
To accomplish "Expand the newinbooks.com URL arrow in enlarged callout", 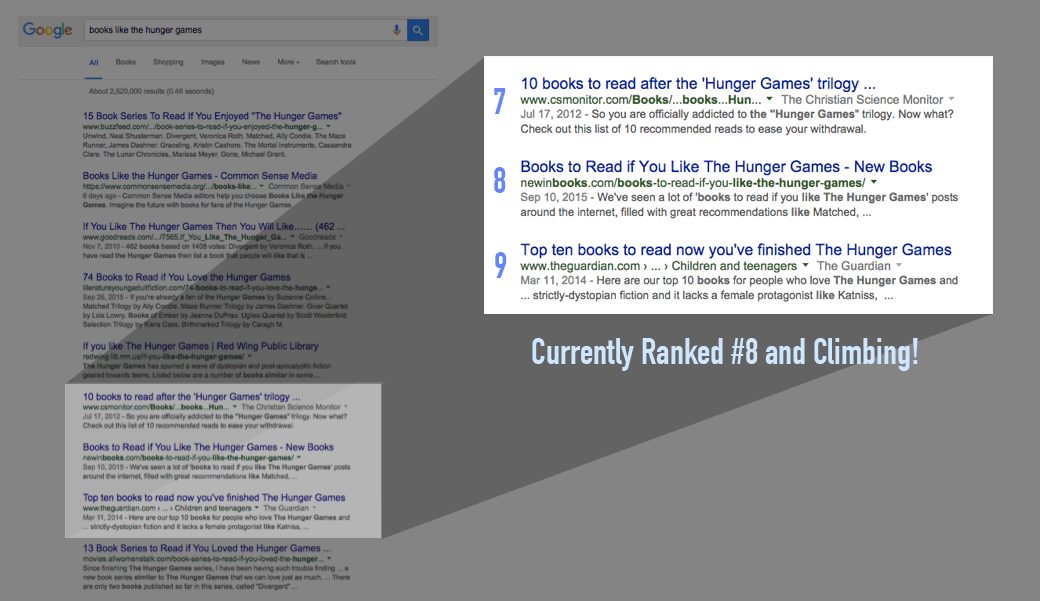I will (x=874, y=182).
